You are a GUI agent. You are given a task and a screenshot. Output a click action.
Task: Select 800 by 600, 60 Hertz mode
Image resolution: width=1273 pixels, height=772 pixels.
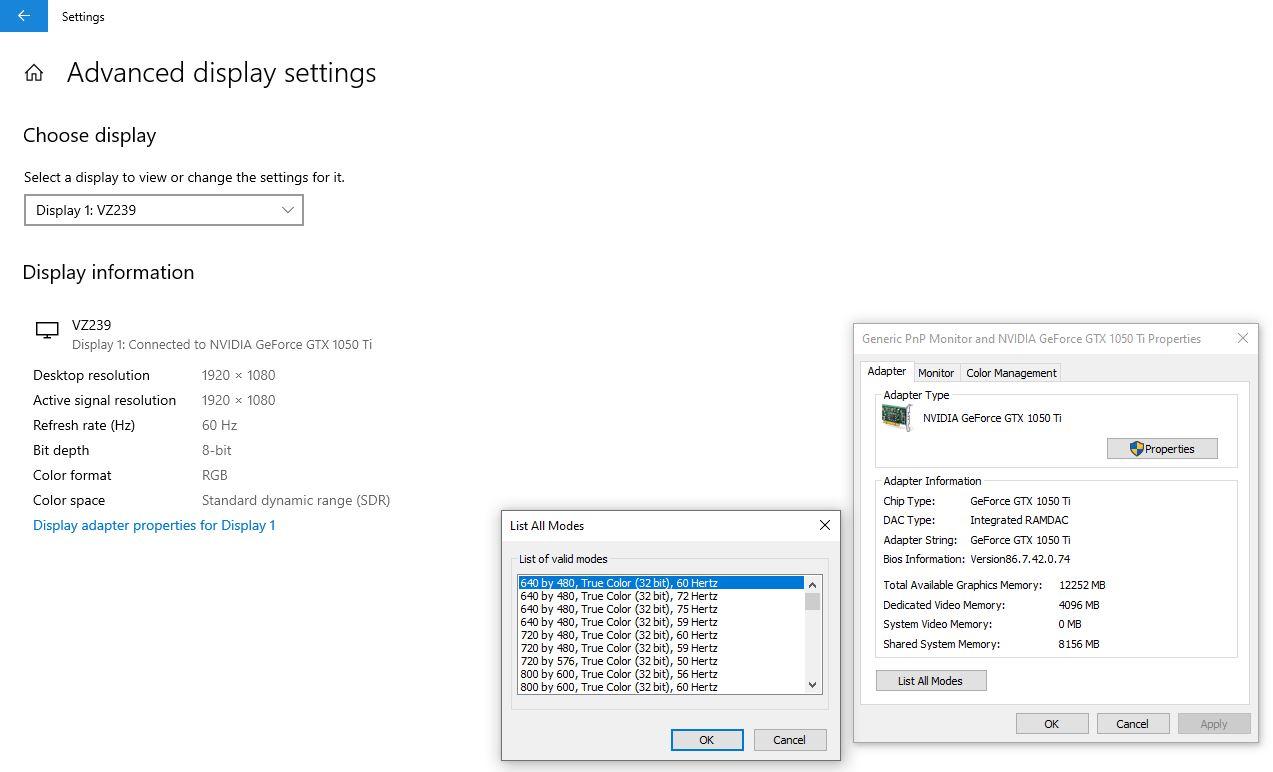tap(661, 687)
